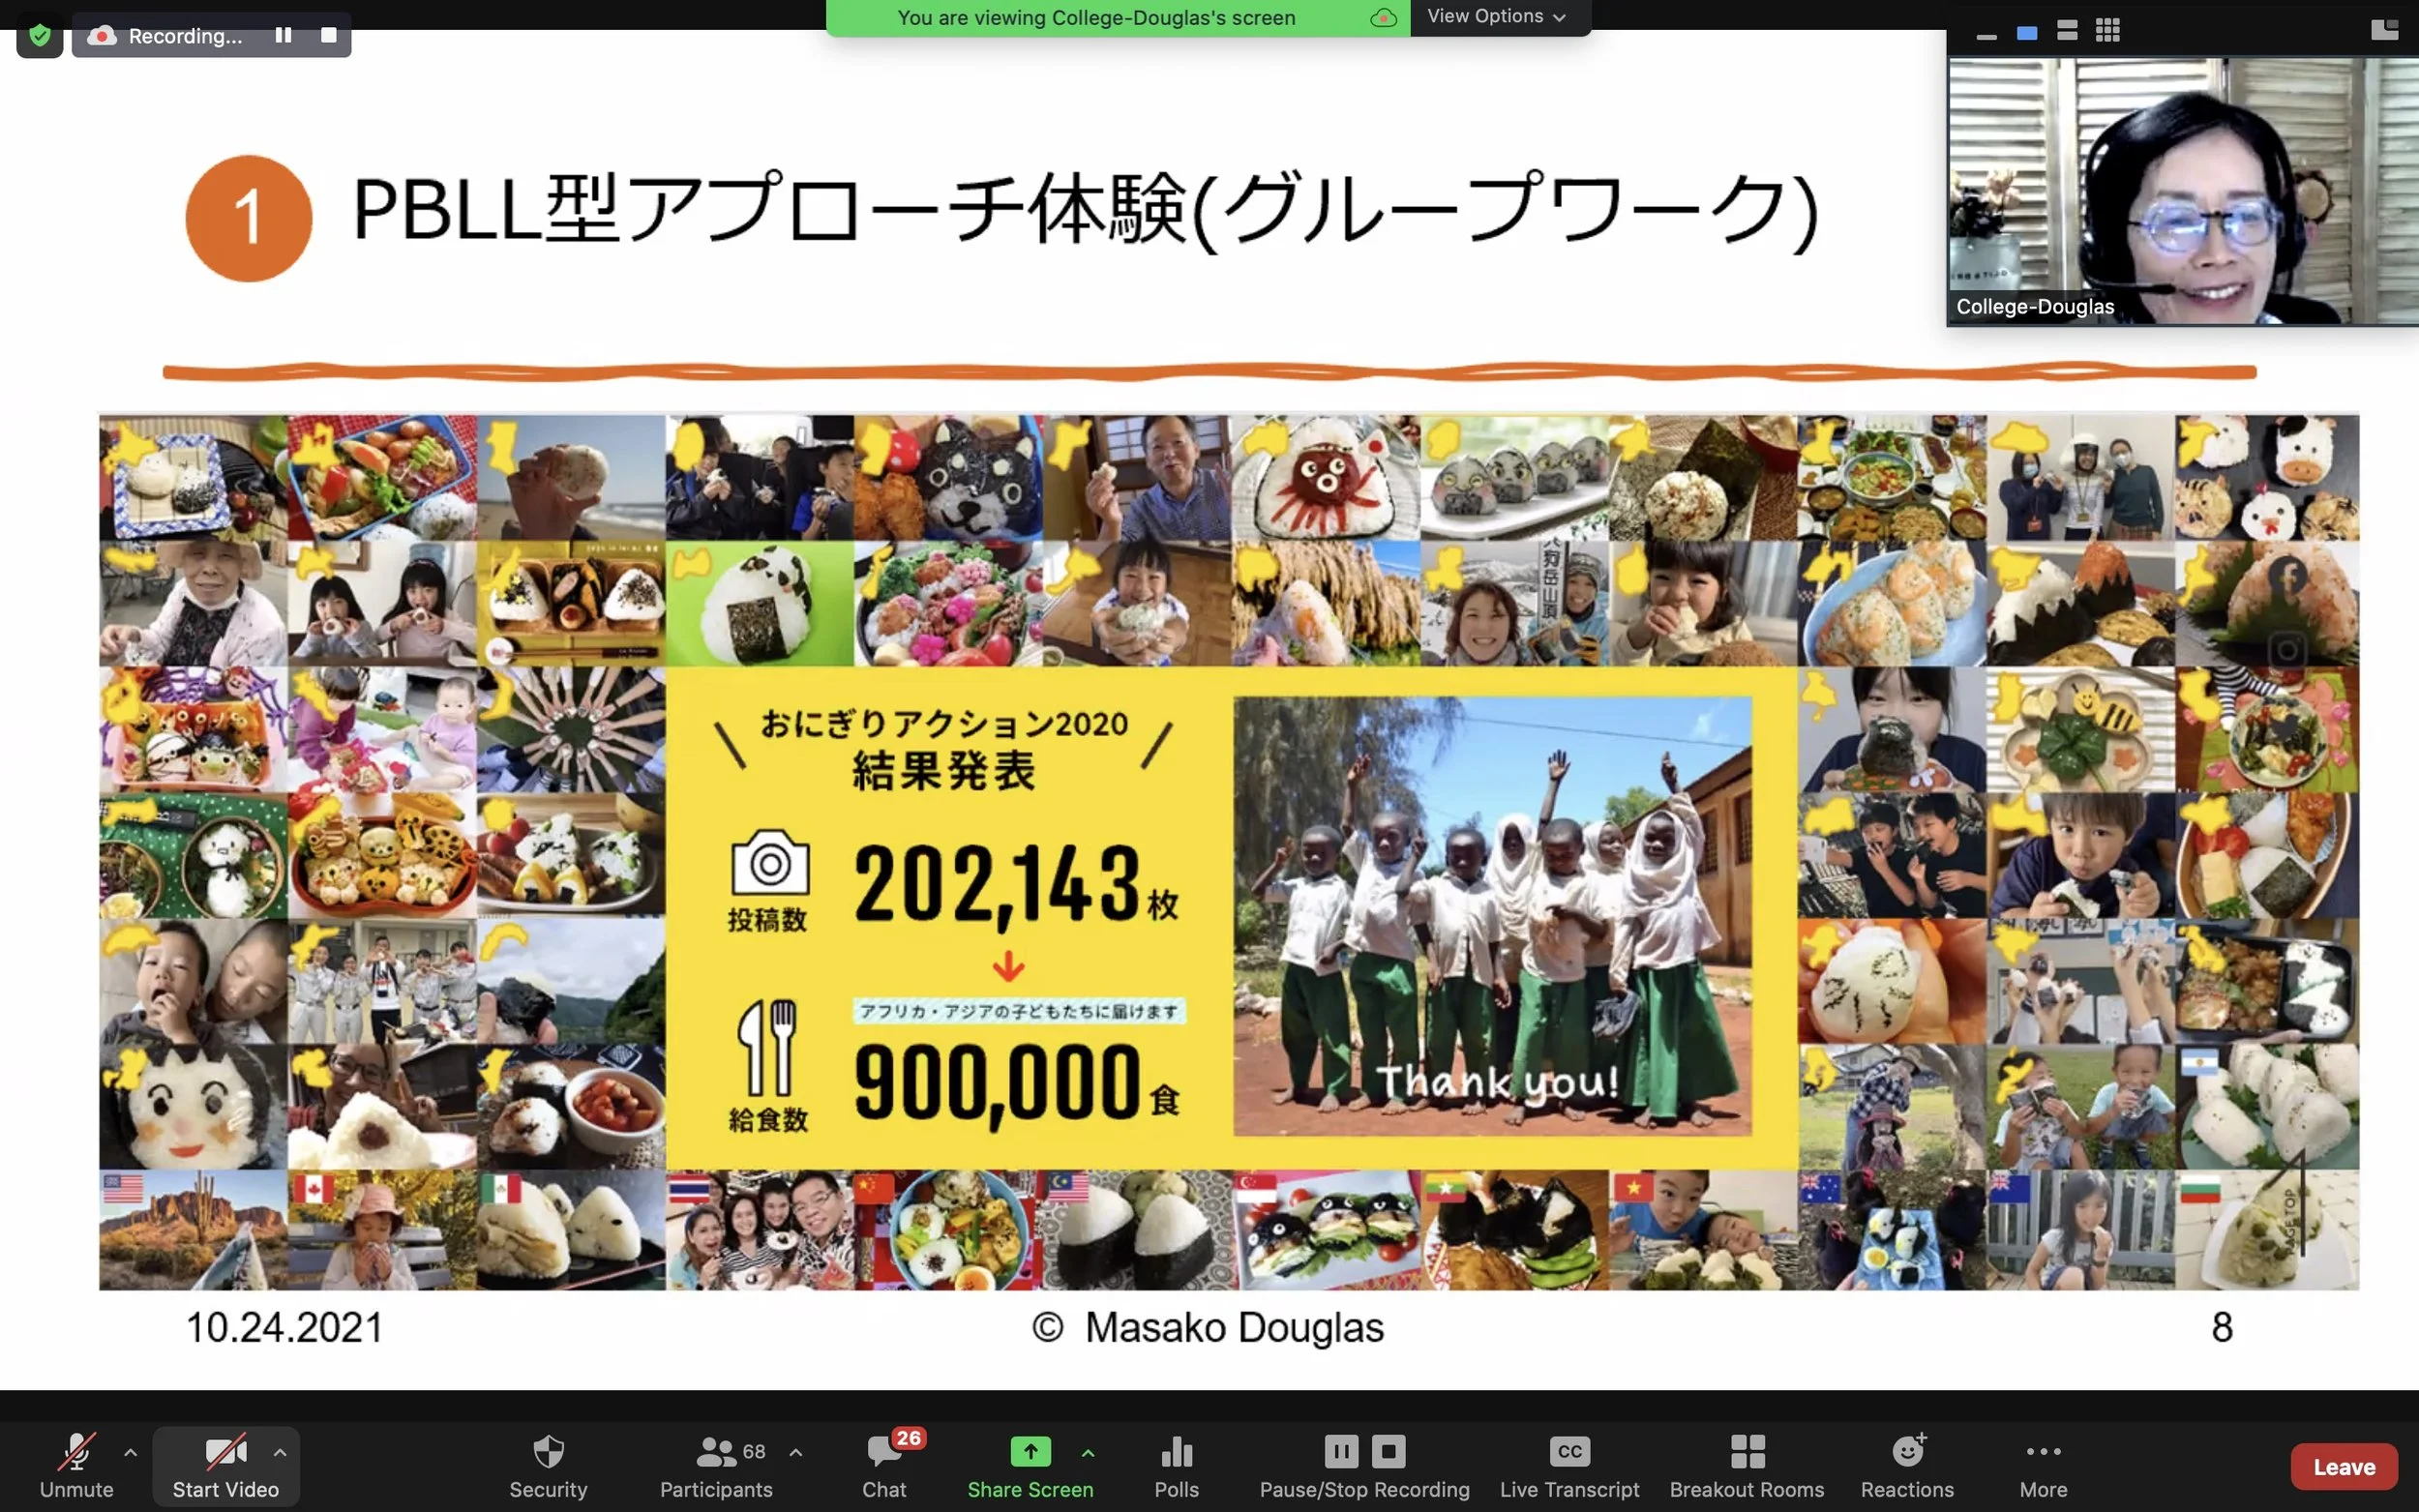Open Breakout Rooms
2419x1512 pixels.
point(1746,1465)
